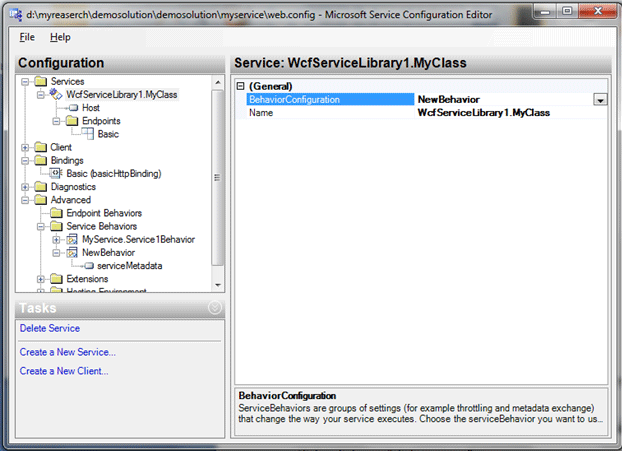
Task: Click the WcfServiceLibrary1.MyClass service gear icon
Action: [56, 94]
